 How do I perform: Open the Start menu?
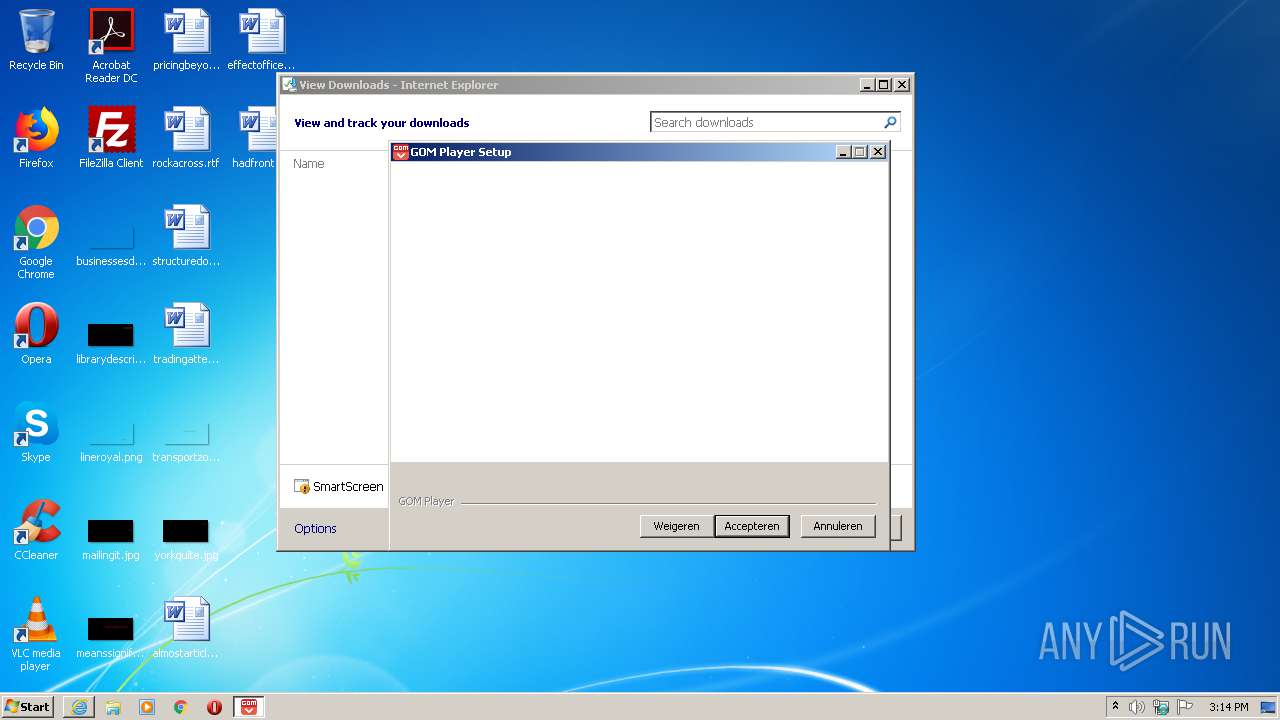tap(28, 707)
